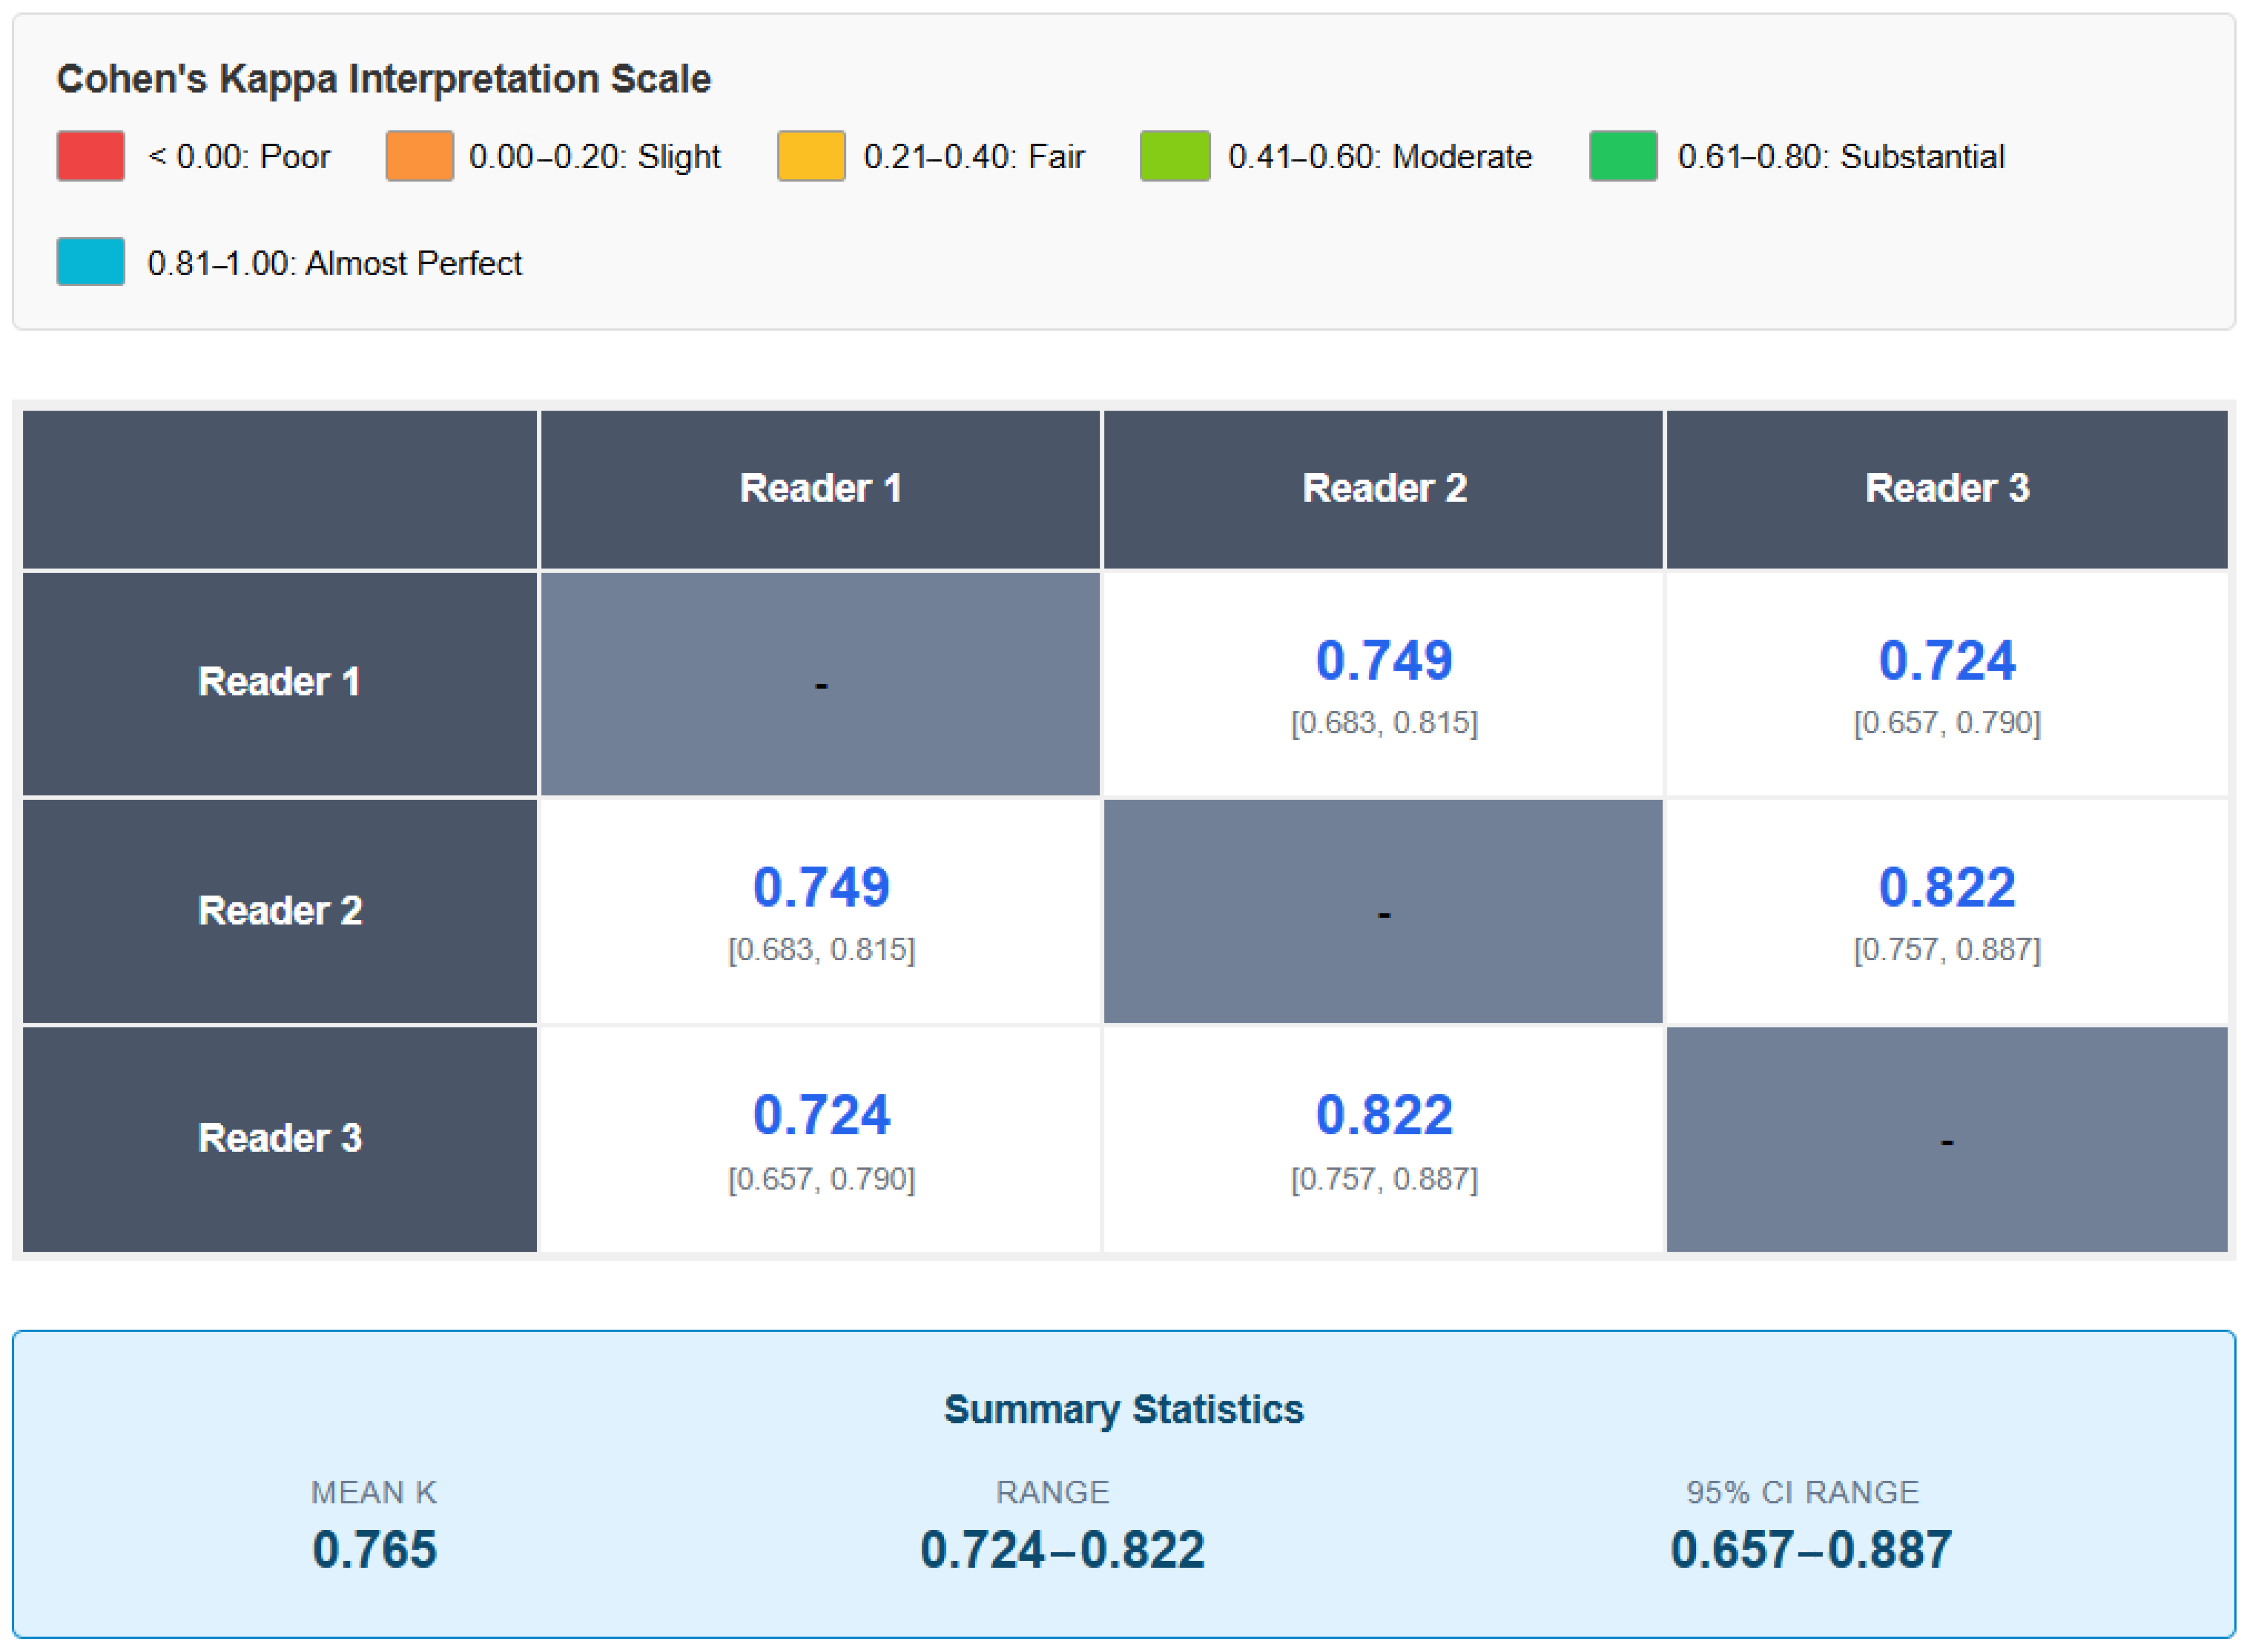This screenshot has height=1652, width=2251.
Task: Select the green Substantial legend swatch
Action: pos(1622,156)
